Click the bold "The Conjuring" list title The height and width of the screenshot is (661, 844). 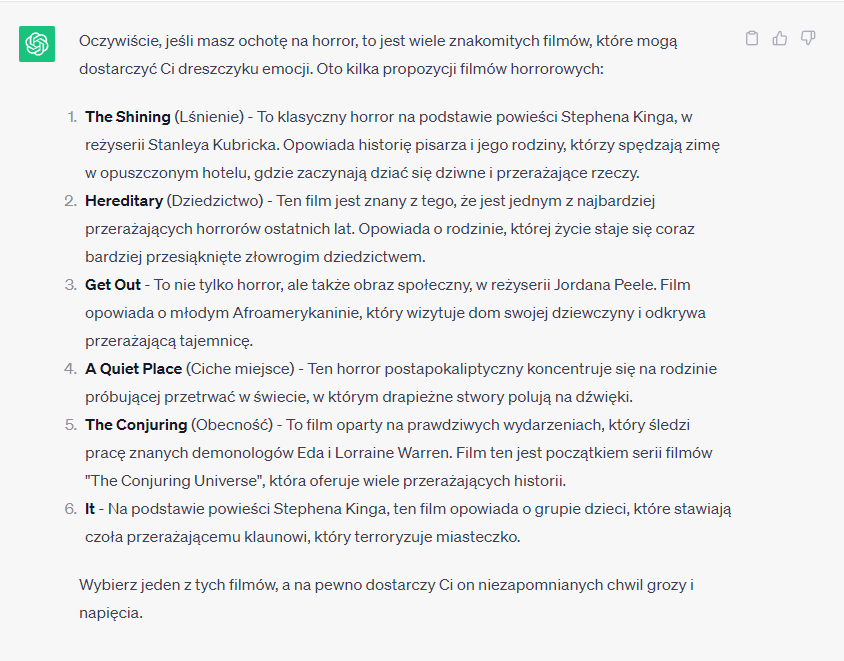click(x=136, y=424)
